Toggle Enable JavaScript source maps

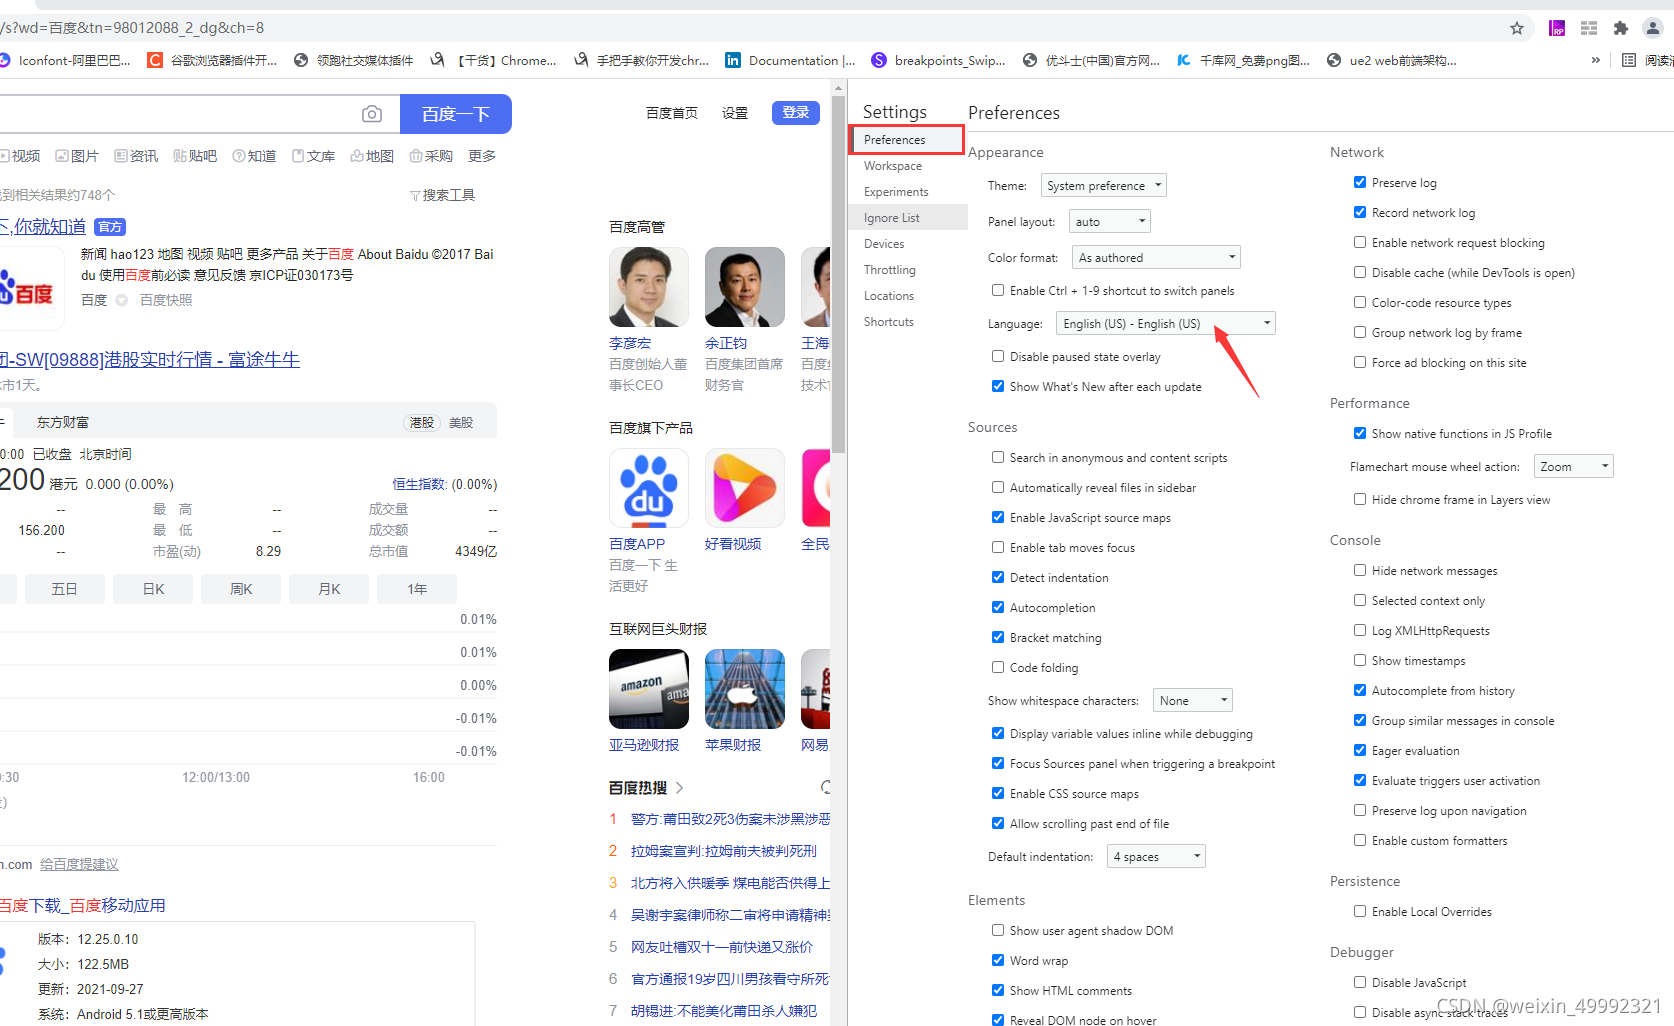(x=998, y=517)
